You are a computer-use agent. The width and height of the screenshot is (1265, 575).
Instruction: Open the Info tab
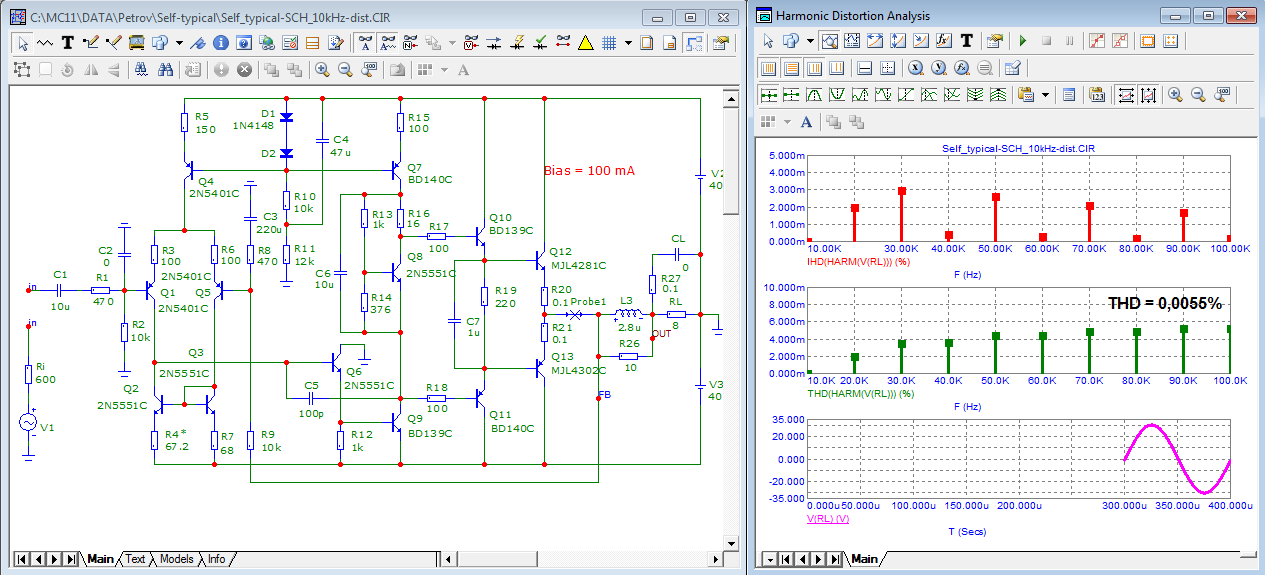[x=216, y=559]
